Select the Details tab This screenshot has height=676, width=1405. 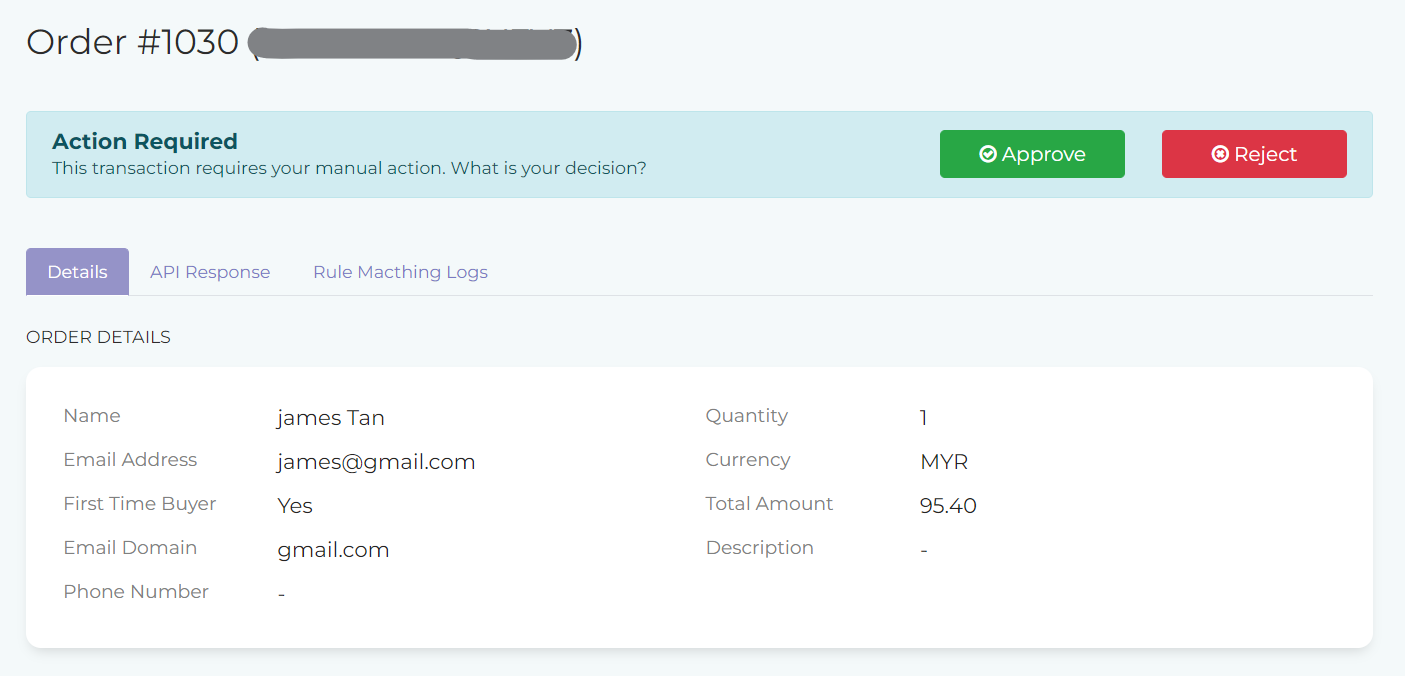77,272
